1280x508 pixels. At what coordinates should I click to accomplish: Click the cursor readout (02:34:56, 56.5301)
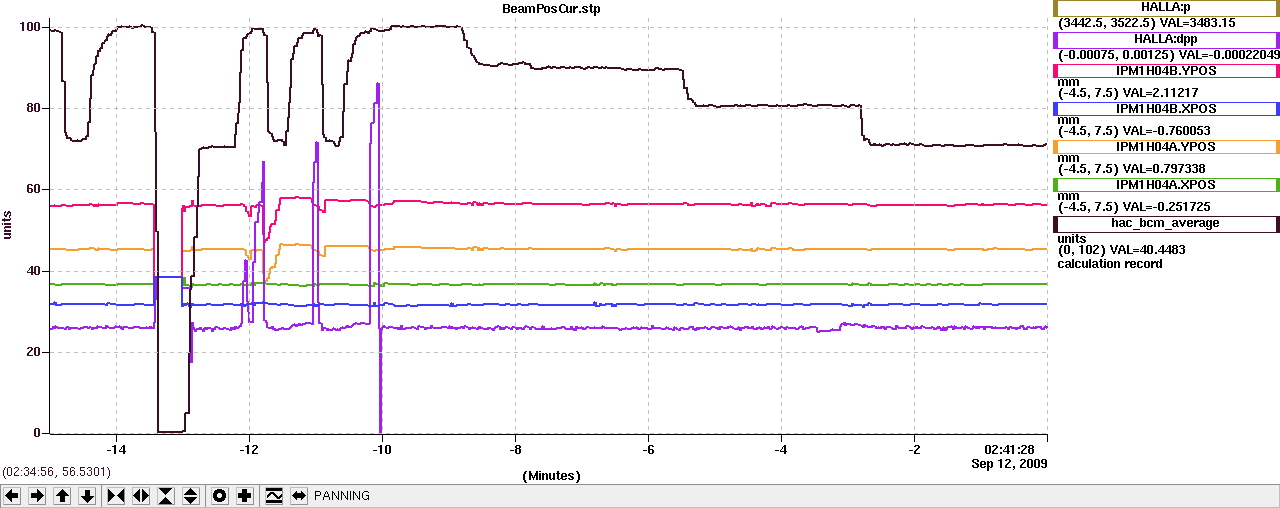(x=55, y=471)
